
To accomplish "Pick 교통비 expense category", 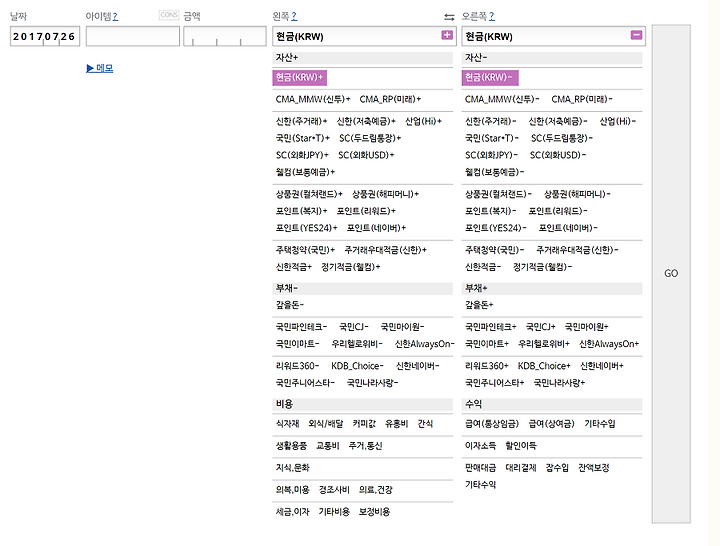I will point(328,446).
